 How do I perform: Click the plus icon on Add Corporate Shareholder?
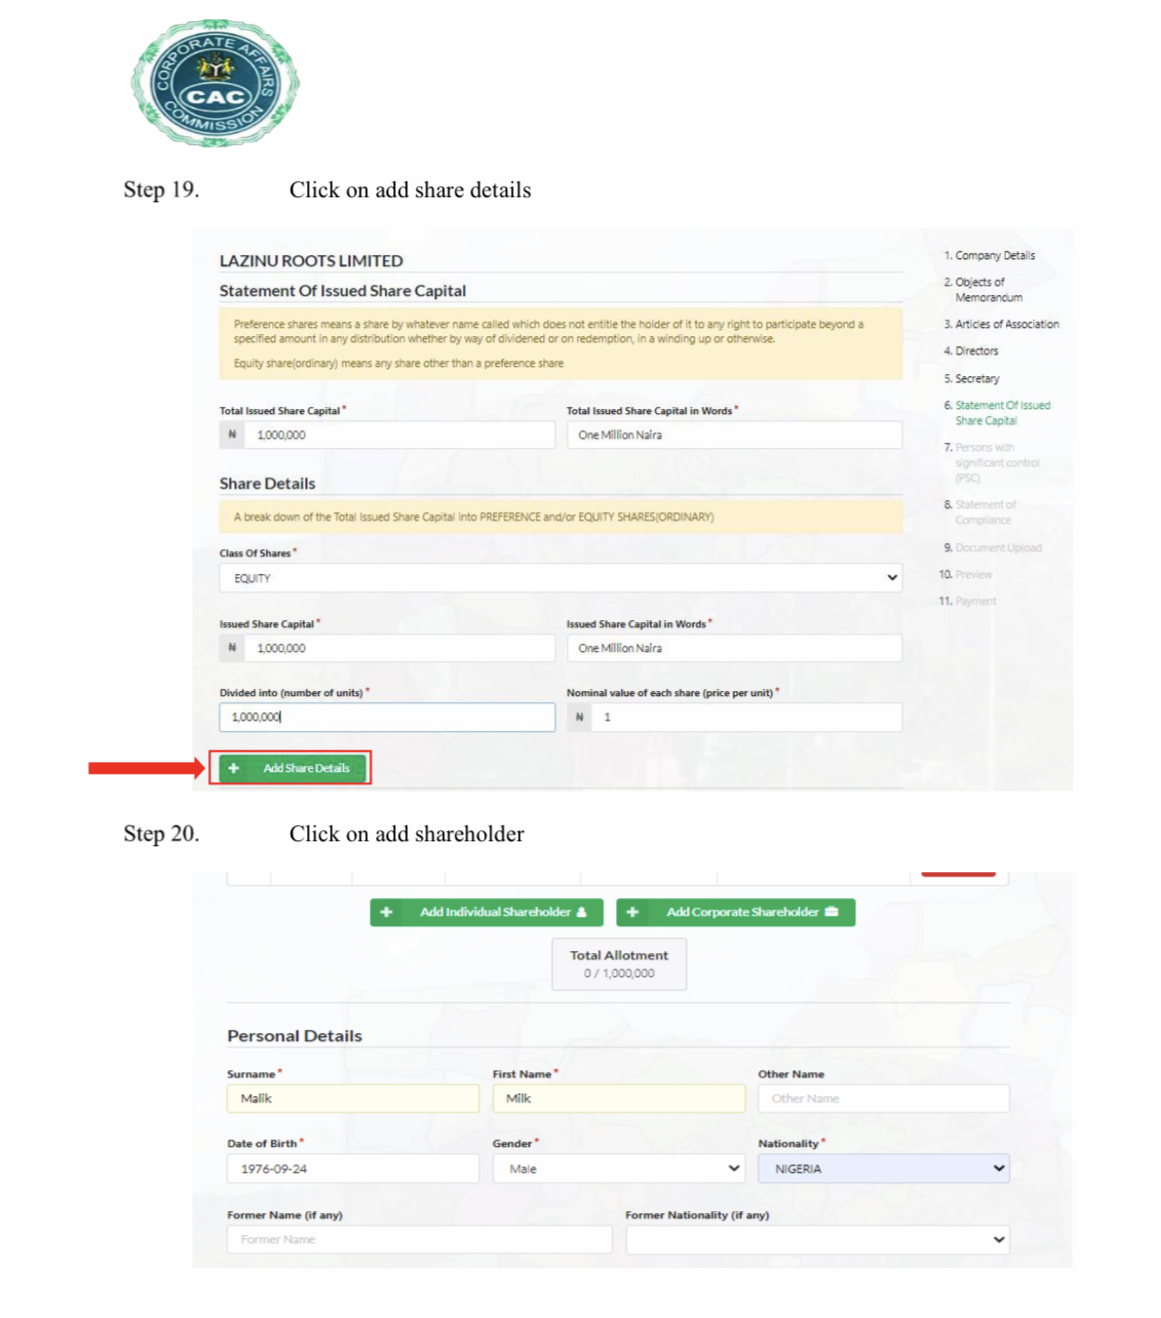632,912
